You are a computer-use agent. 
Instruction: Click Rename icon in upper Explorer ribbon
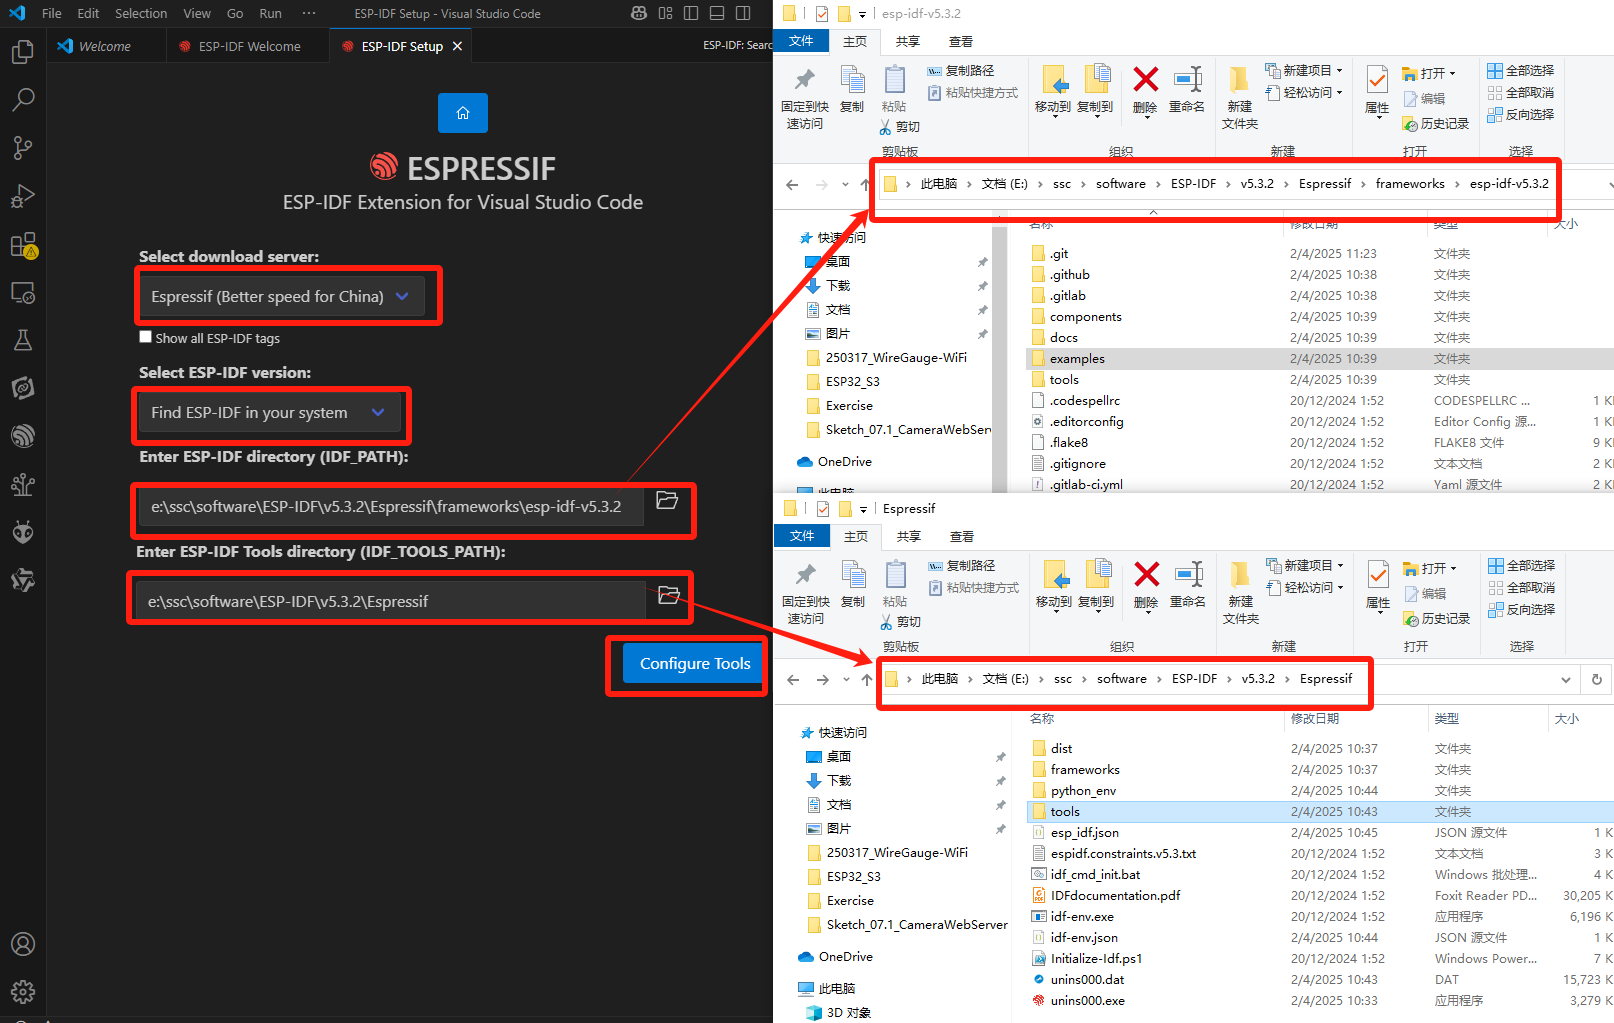(1187, 90)
